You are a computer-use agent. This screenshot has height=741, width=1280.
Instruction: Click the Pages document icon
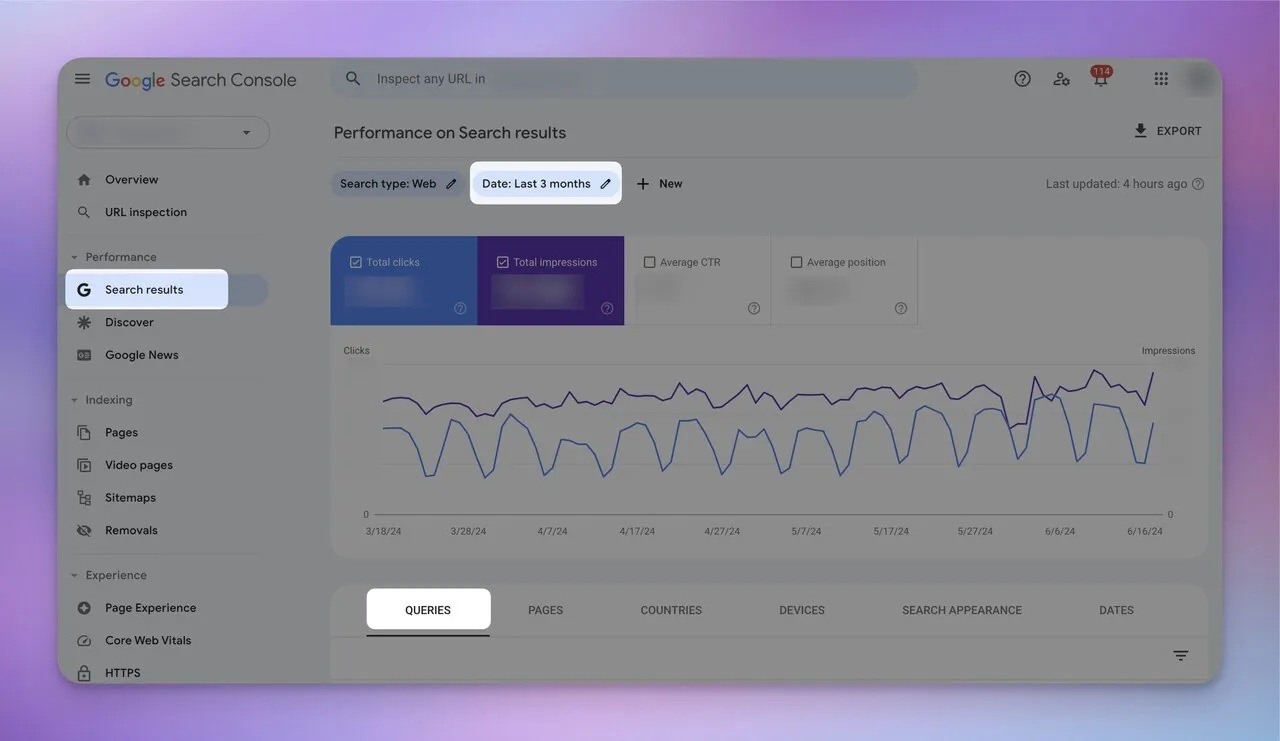(84, 433)
